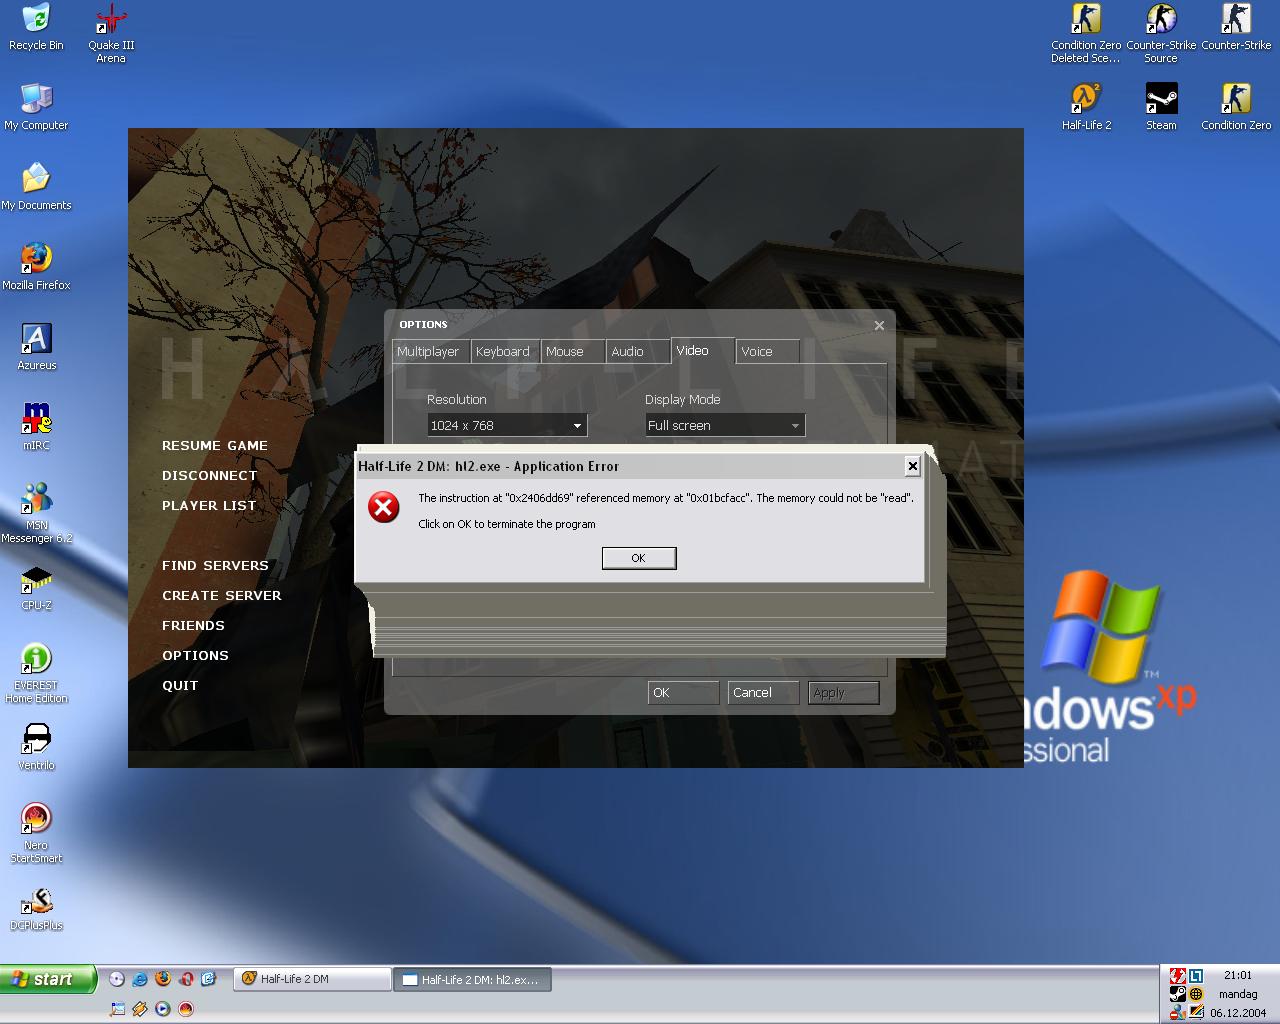Select Counter-Strike Source desktop icon
This screenshot has width=1280, height=1024.
pos(1161,33)
